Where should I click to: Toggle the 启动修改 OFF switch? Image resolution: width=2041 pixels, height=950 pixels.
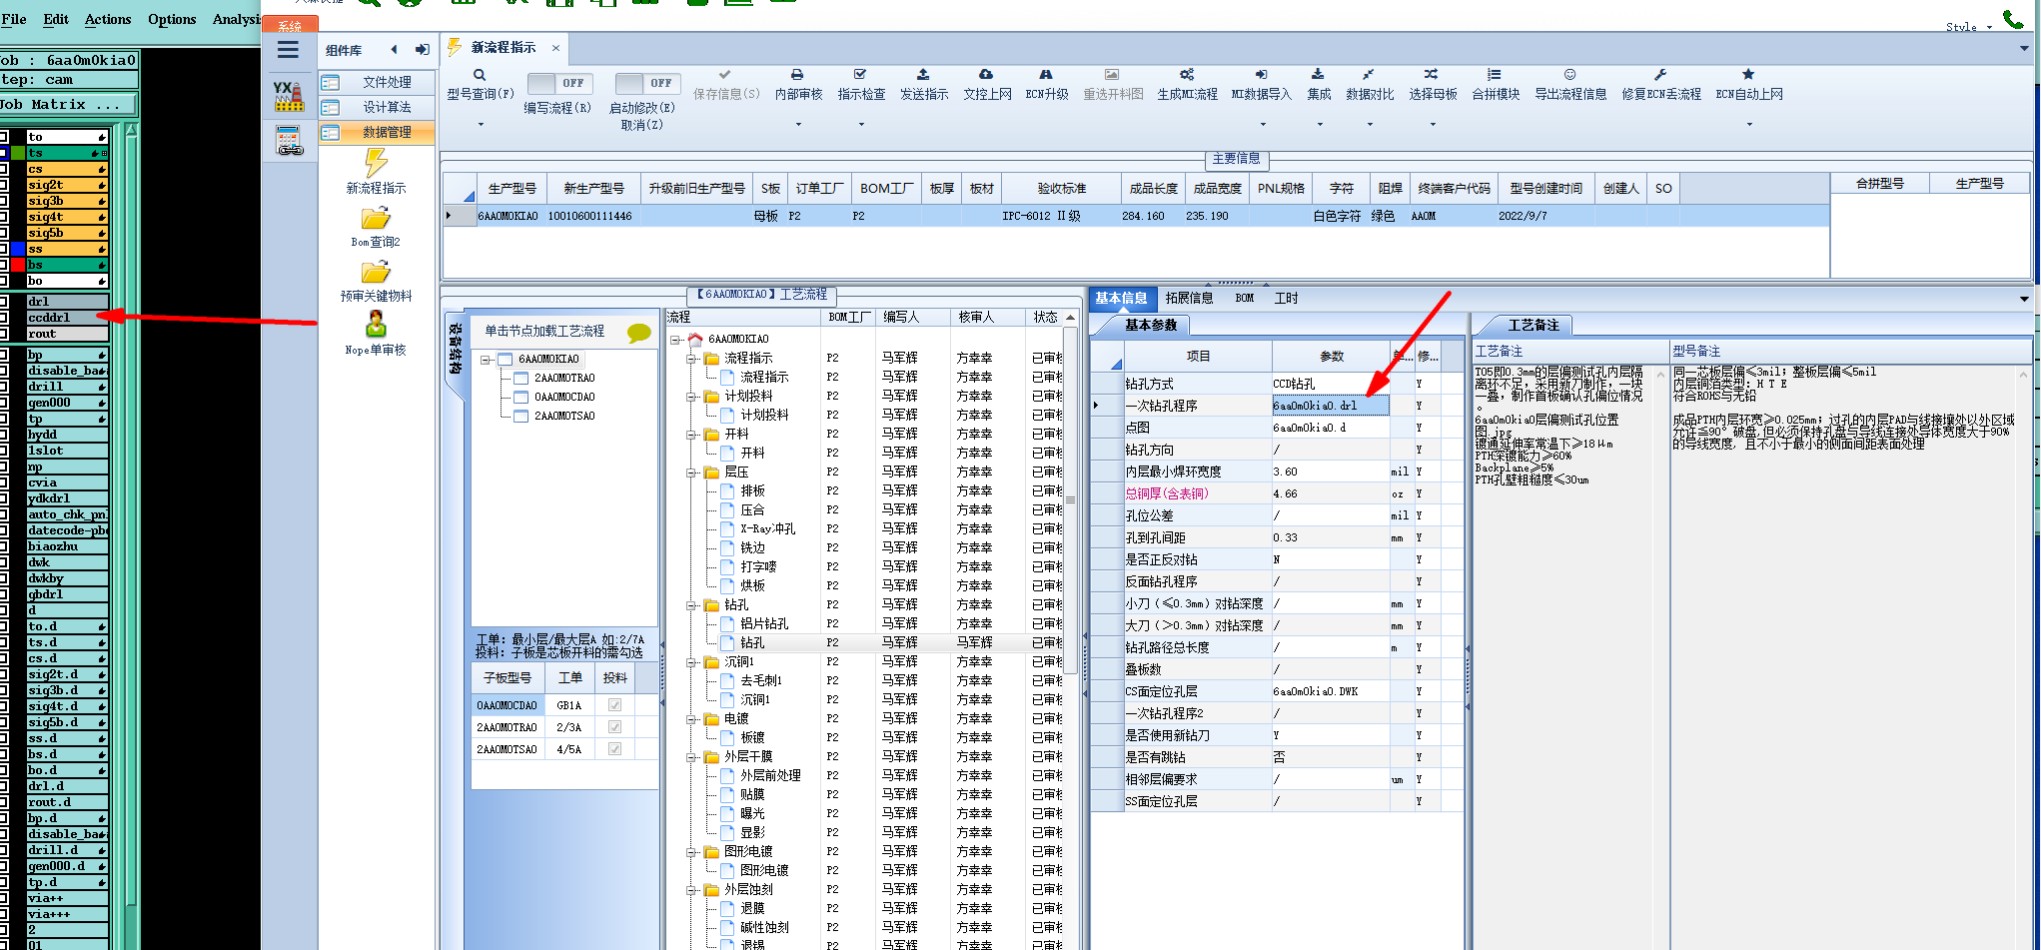[x=647, y=83]
